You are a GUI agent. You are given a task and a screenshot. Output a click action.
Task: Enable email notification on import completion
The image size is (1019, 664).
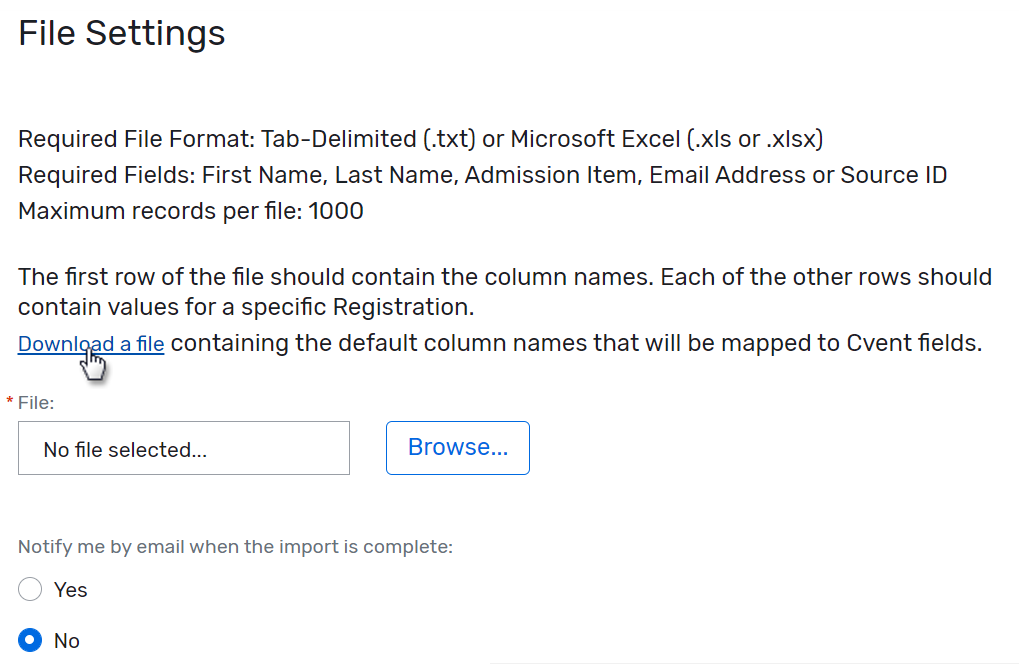[29, 589]
